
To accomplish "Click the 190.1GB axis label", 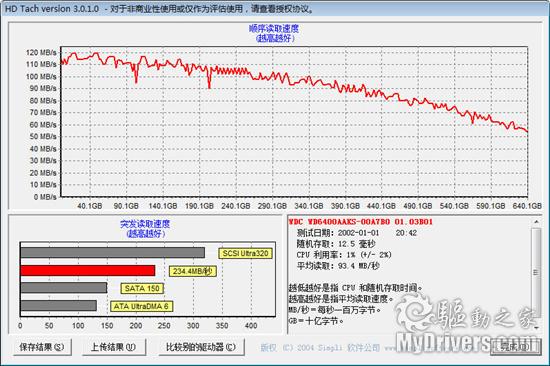I will point(199,206).
